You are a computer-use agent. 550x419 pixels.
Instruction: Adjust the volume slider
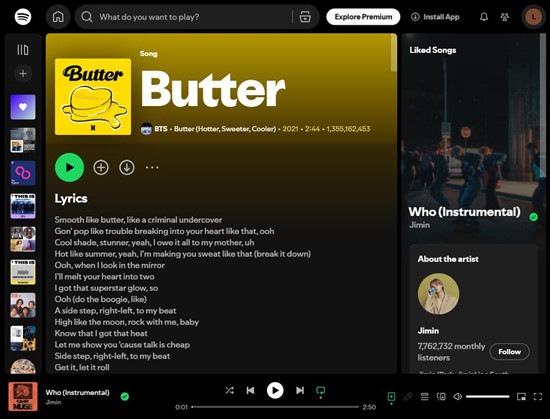click(488, 397)
